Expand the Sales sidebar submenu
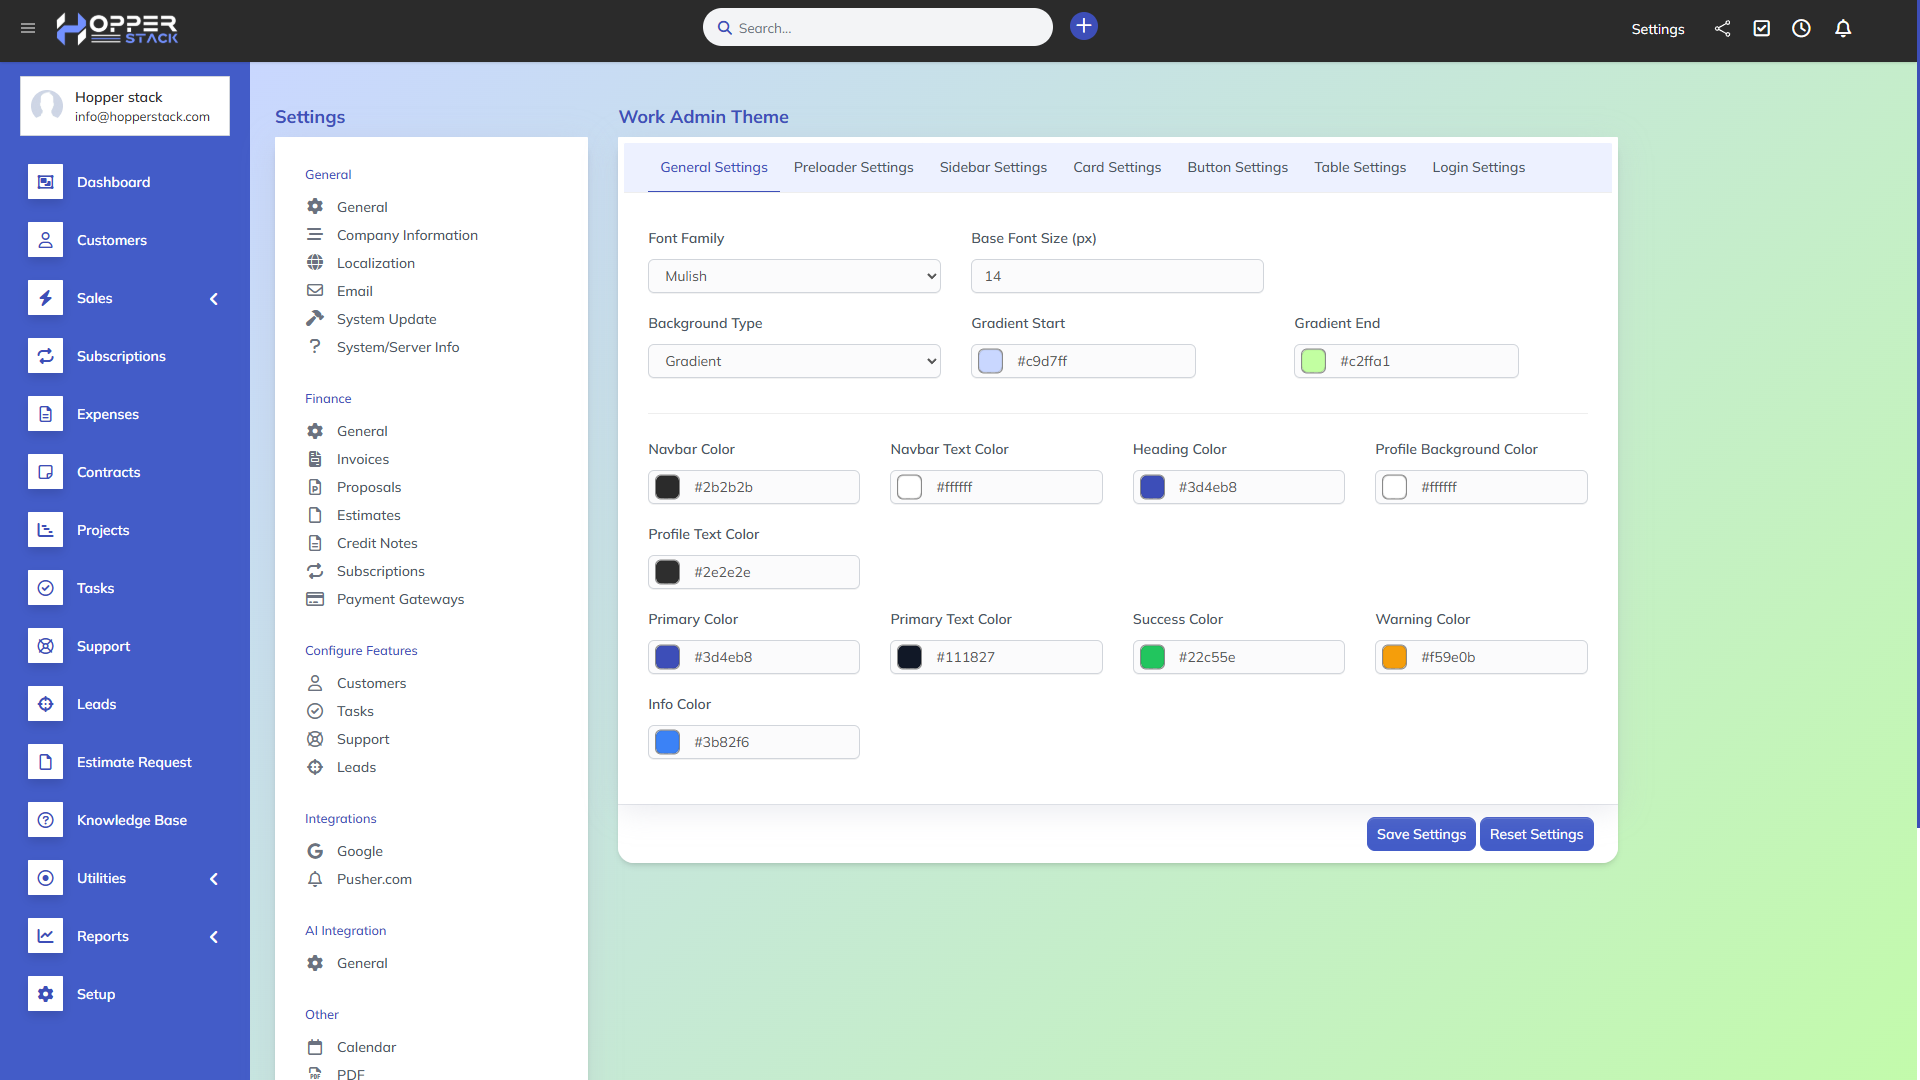Screen dimensions: 1920x1080 [213, 298]
